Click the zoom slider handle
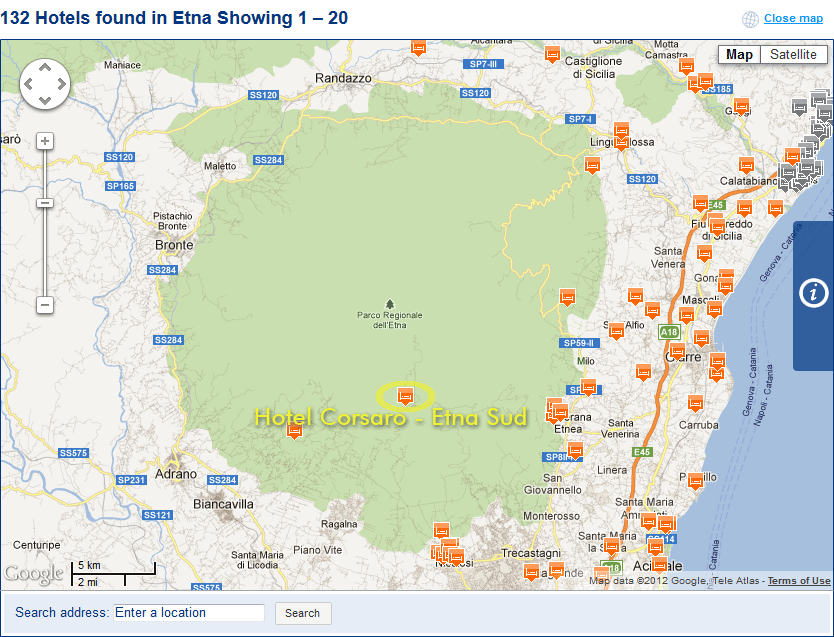 [45, 203]
